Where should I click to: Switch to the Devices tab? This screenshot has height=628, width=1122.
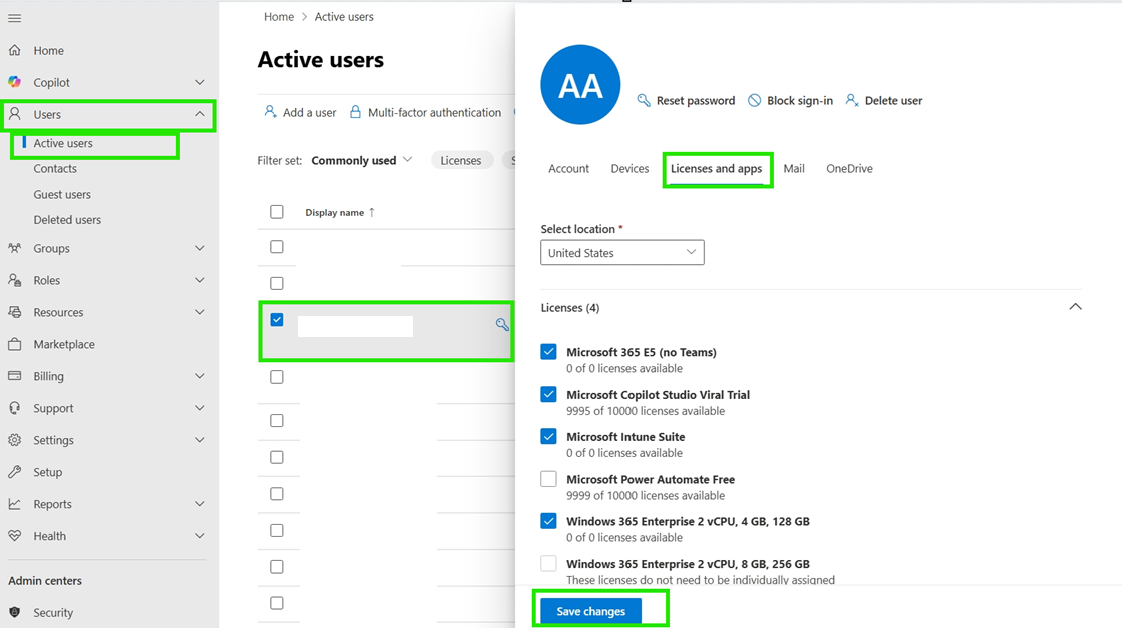(x=630, y=169)
